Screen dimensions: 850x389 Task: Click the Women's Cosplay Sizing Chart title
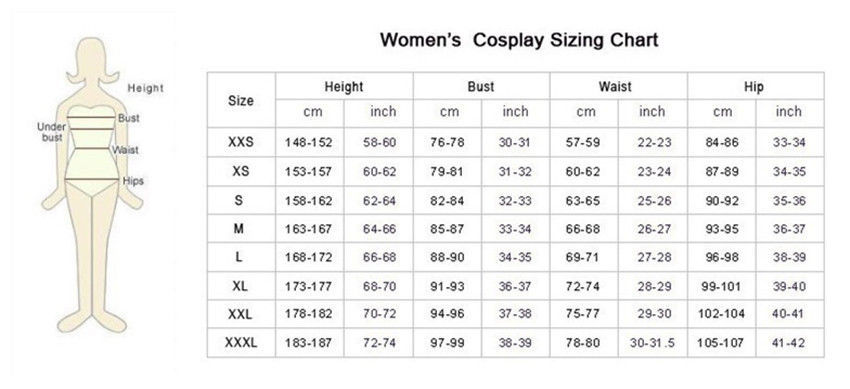(519, 40)
